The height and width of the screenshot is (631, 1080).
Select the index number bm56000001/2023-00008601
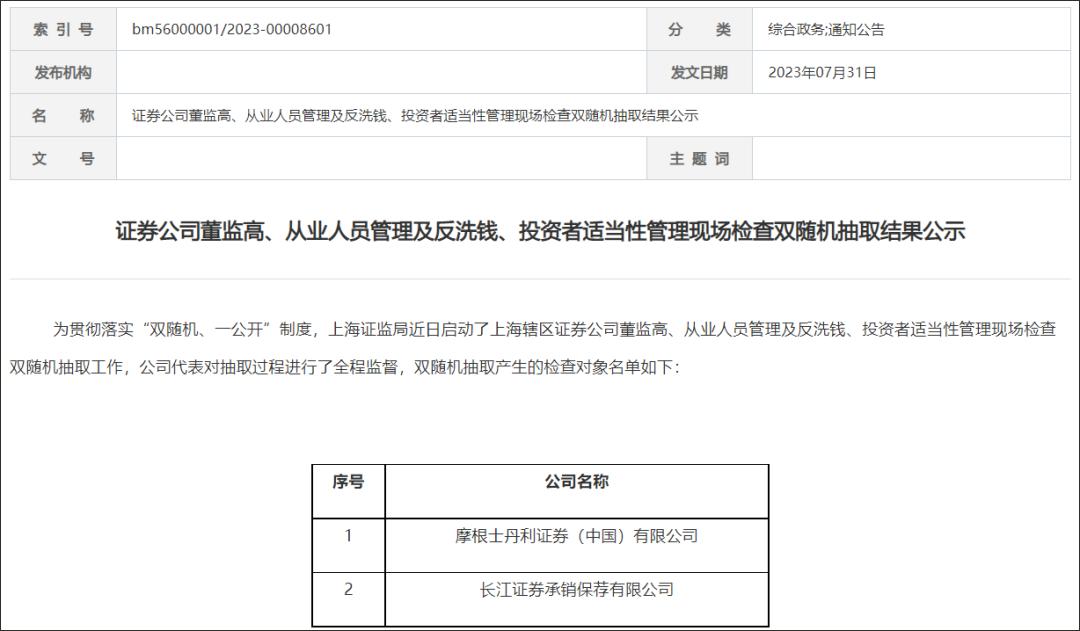(x=231, y=30)
